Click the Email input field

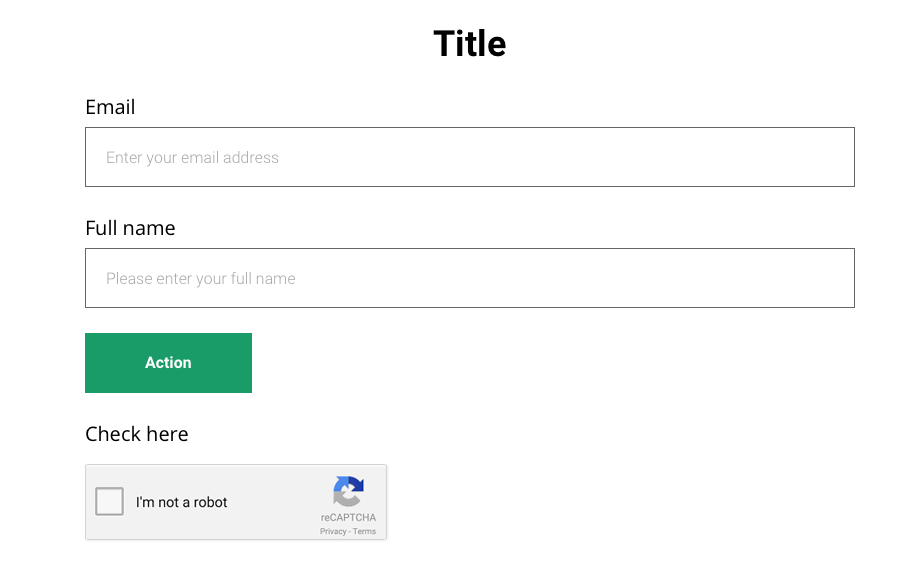click(x=470, y=157)
